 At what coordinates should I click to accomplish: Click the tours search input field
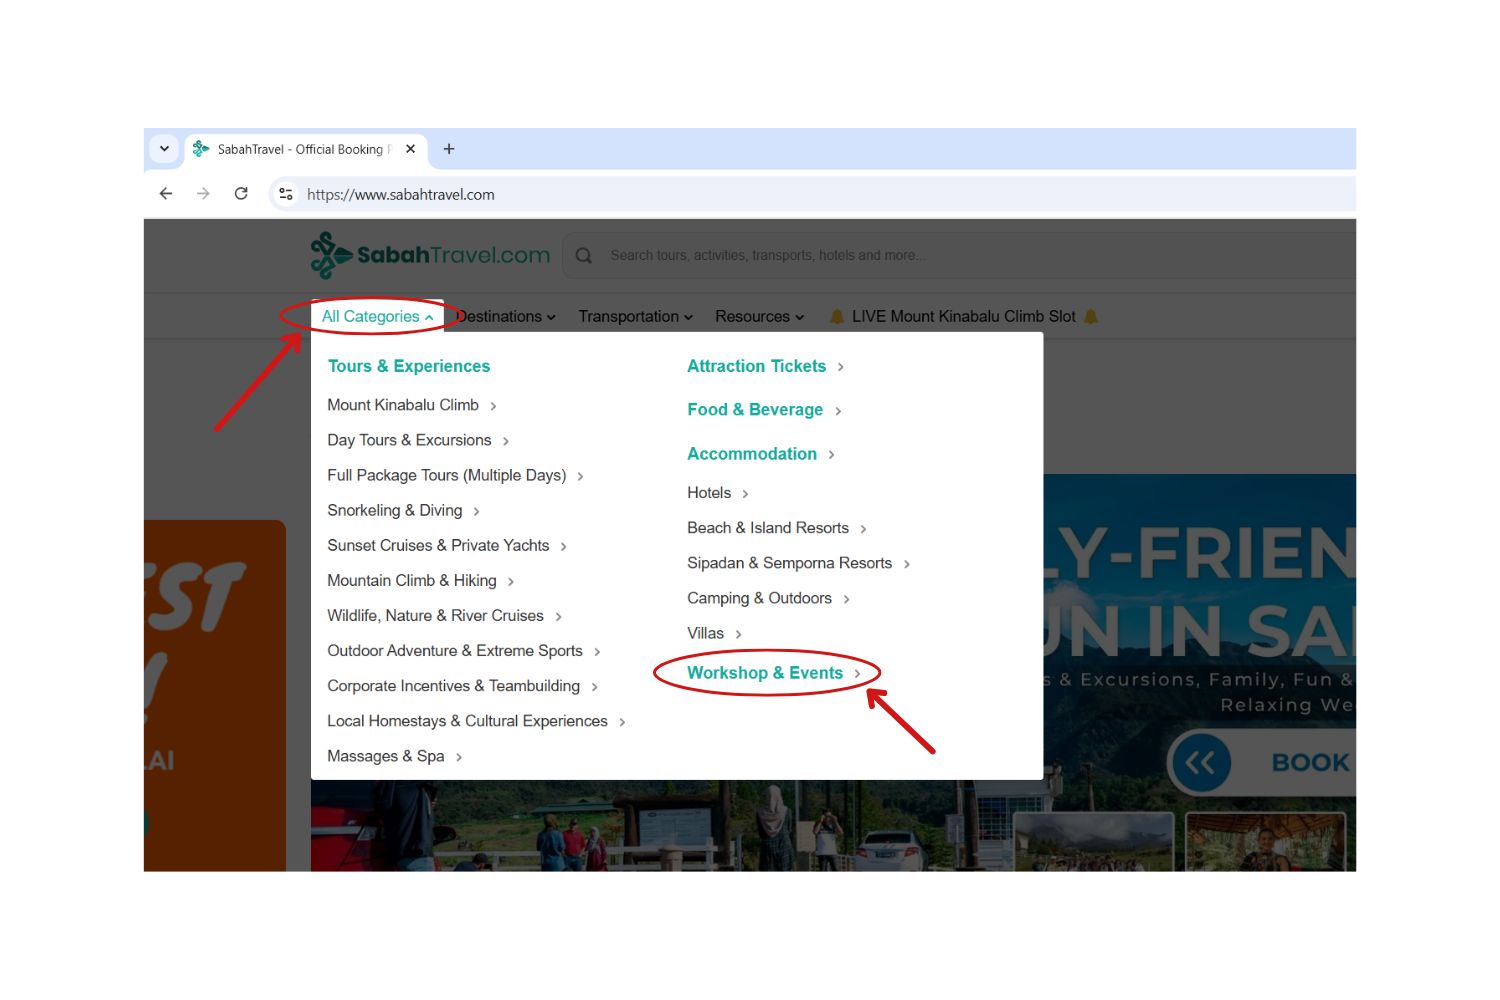(x=900, y=256)
